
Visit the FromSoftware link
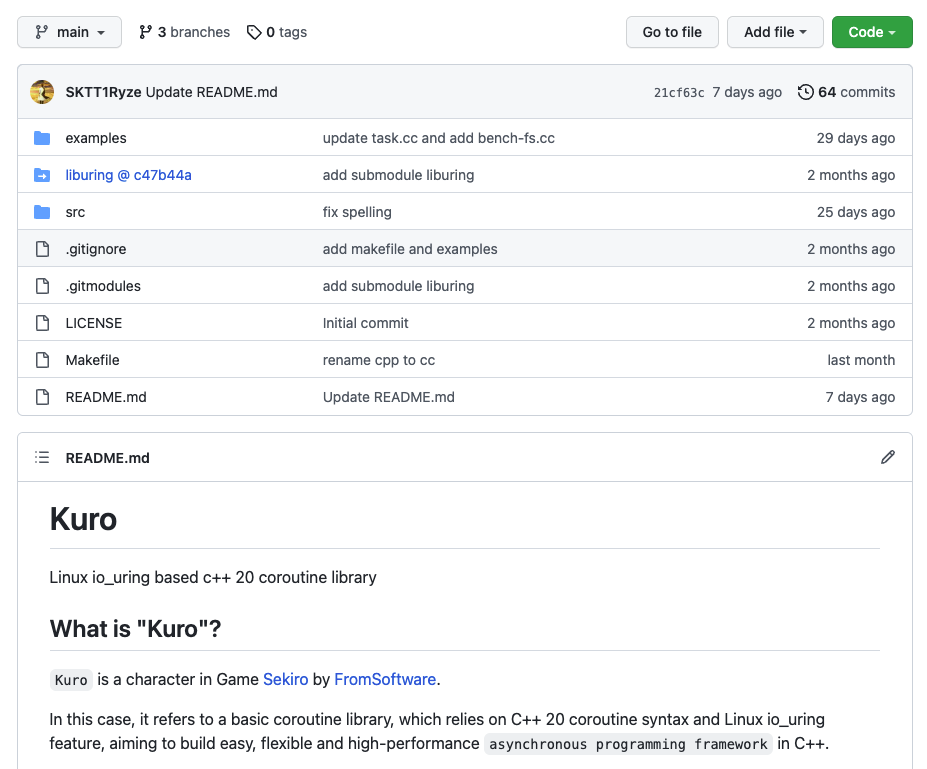385,679
